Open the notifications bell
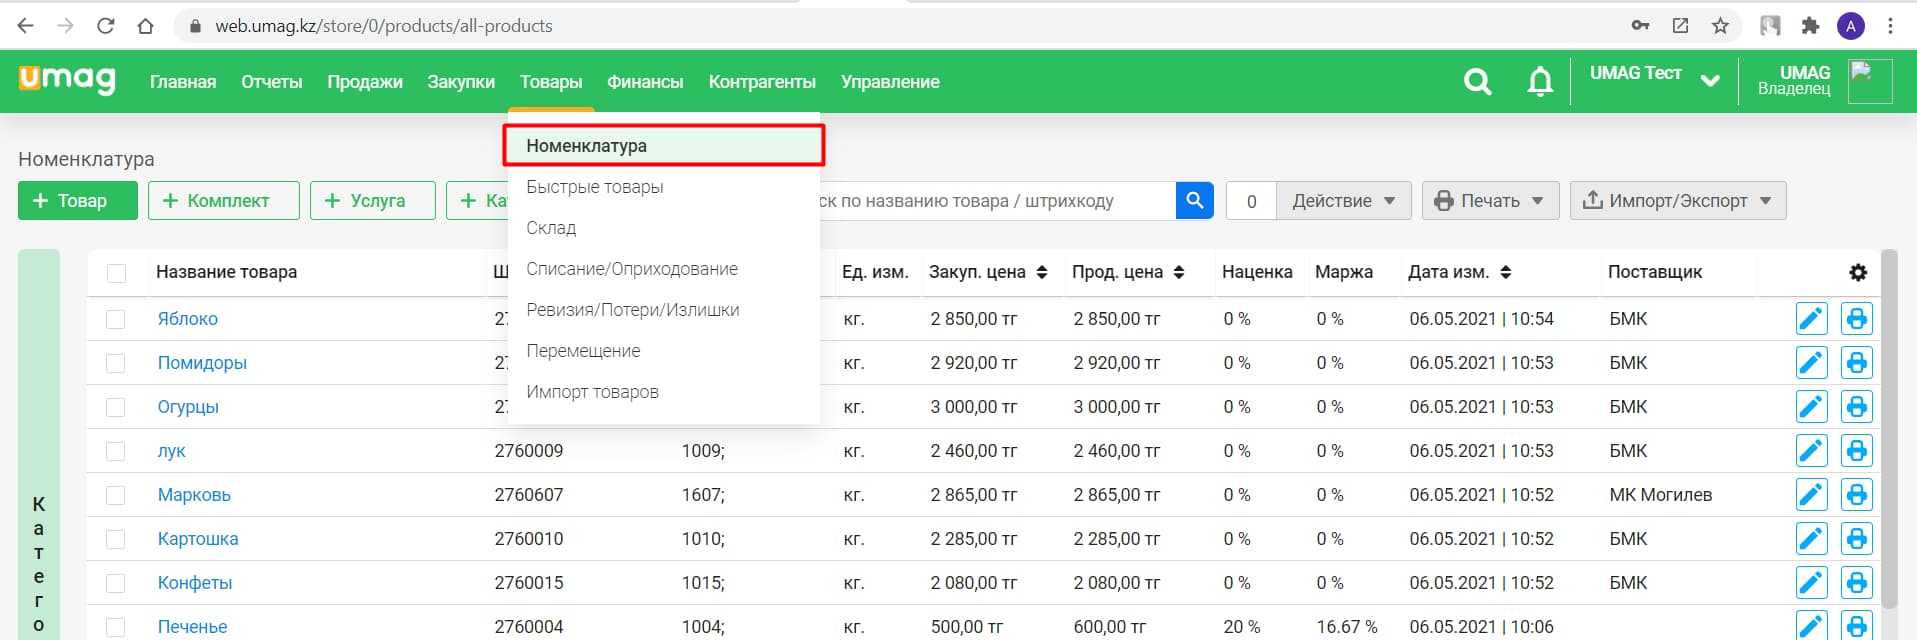The image size is (1917, 640). (x=1540, y=82)
